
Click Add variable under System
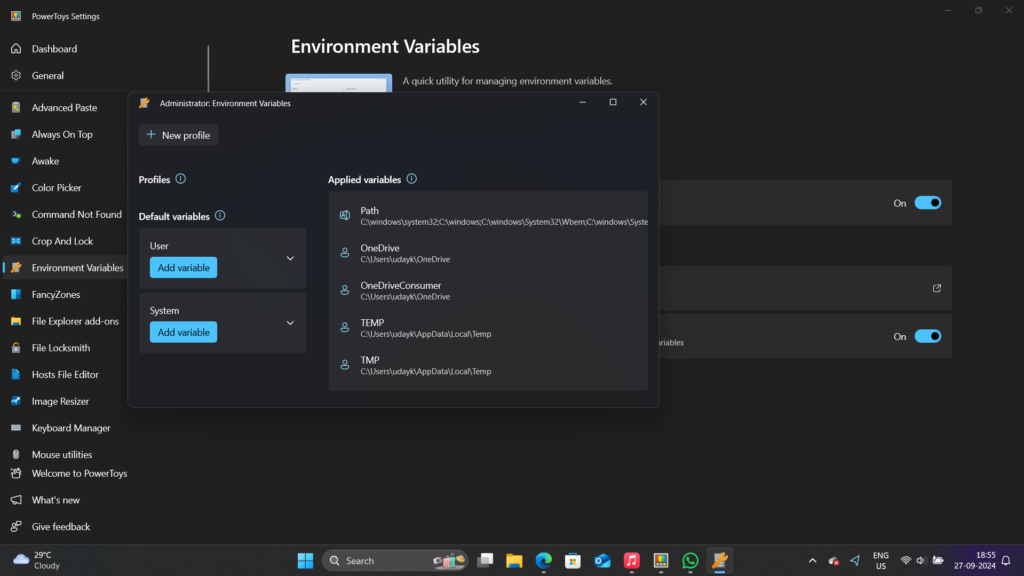[184, 332]
